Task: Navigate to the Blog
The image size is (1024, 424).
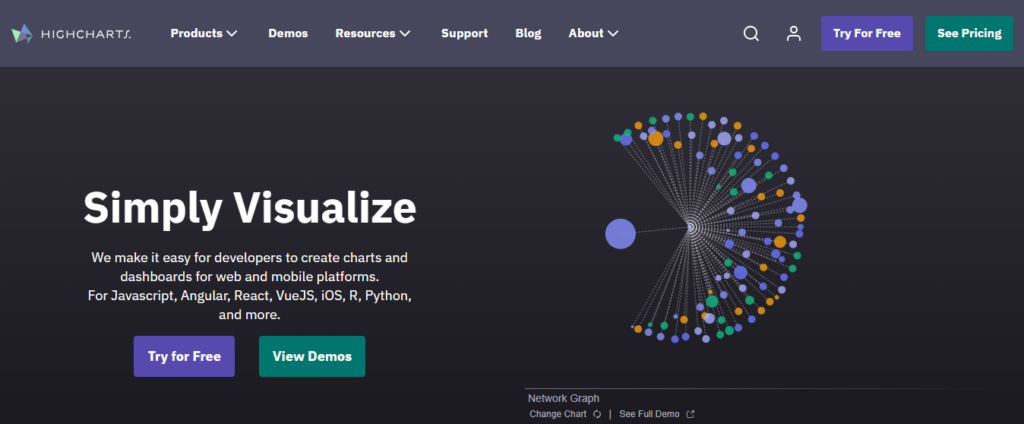Action: (x=528, y=33)
